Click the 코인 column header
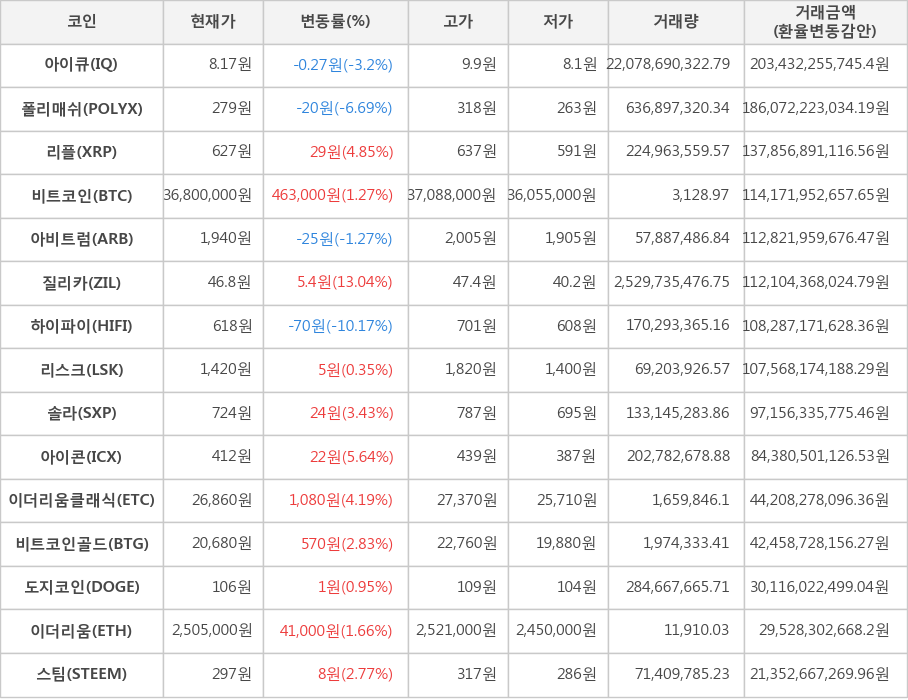This screenshot has height=700, width=908. [x=81, y=22]
